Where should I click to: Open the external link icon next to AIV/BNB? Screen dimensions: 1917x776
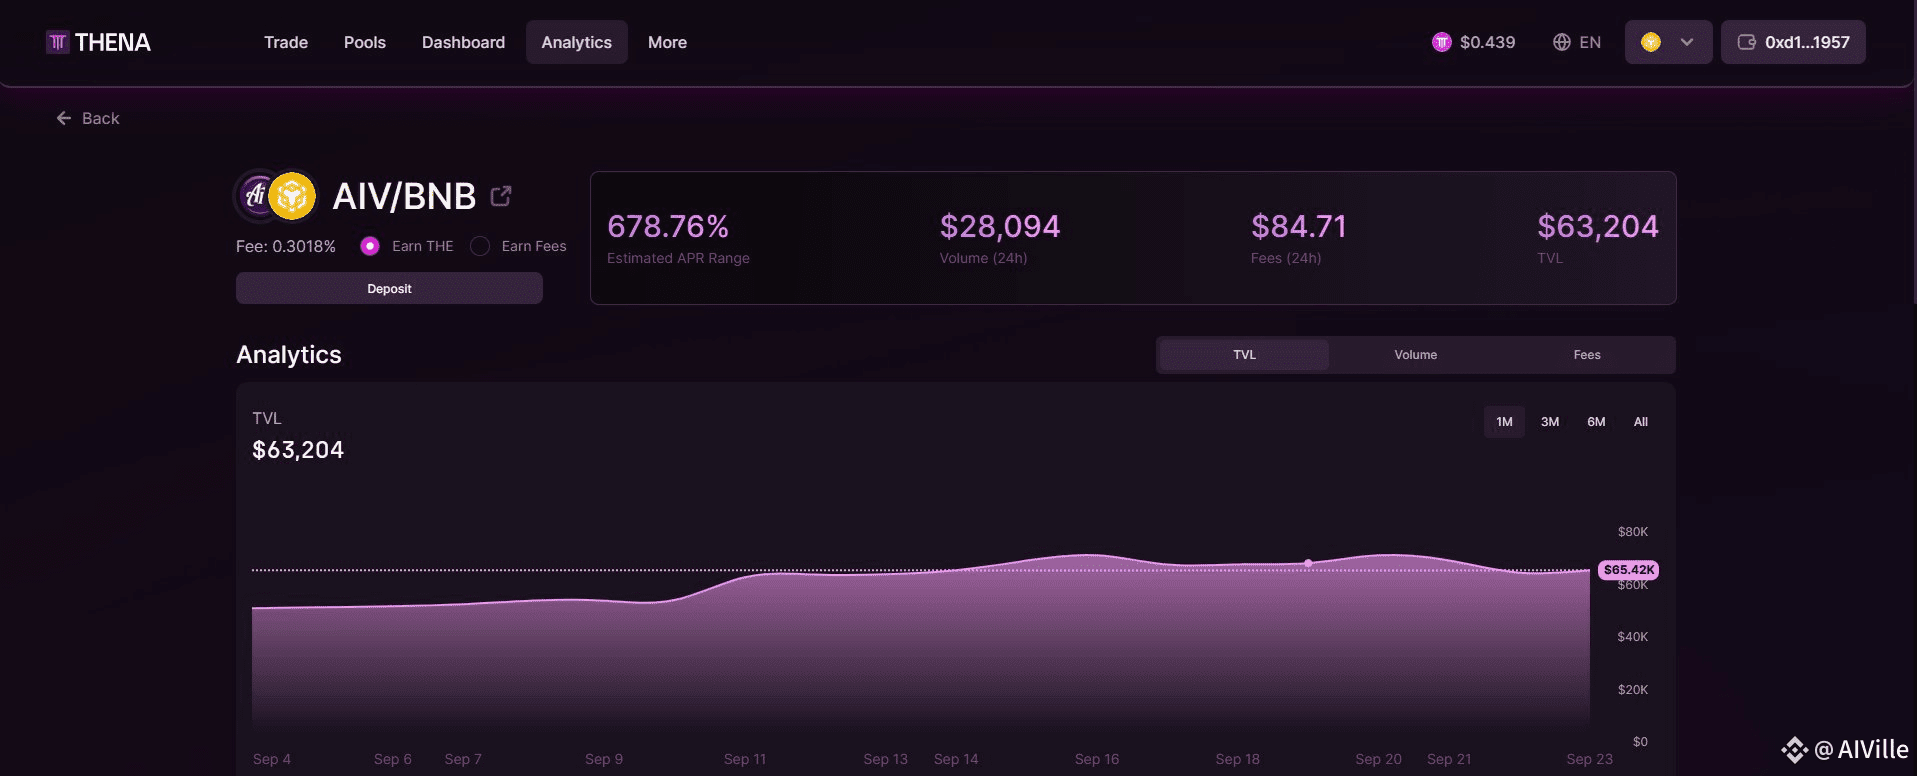pos(501,196)
